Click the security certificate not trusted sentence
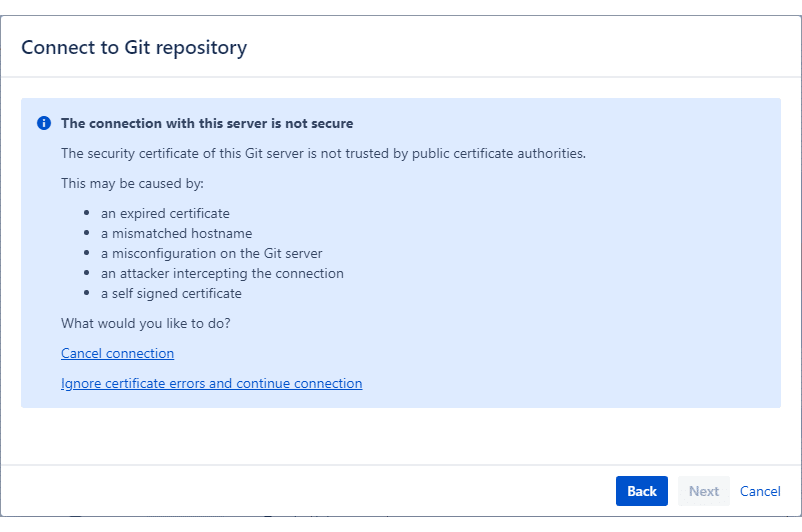 click(x=323, y=153)
